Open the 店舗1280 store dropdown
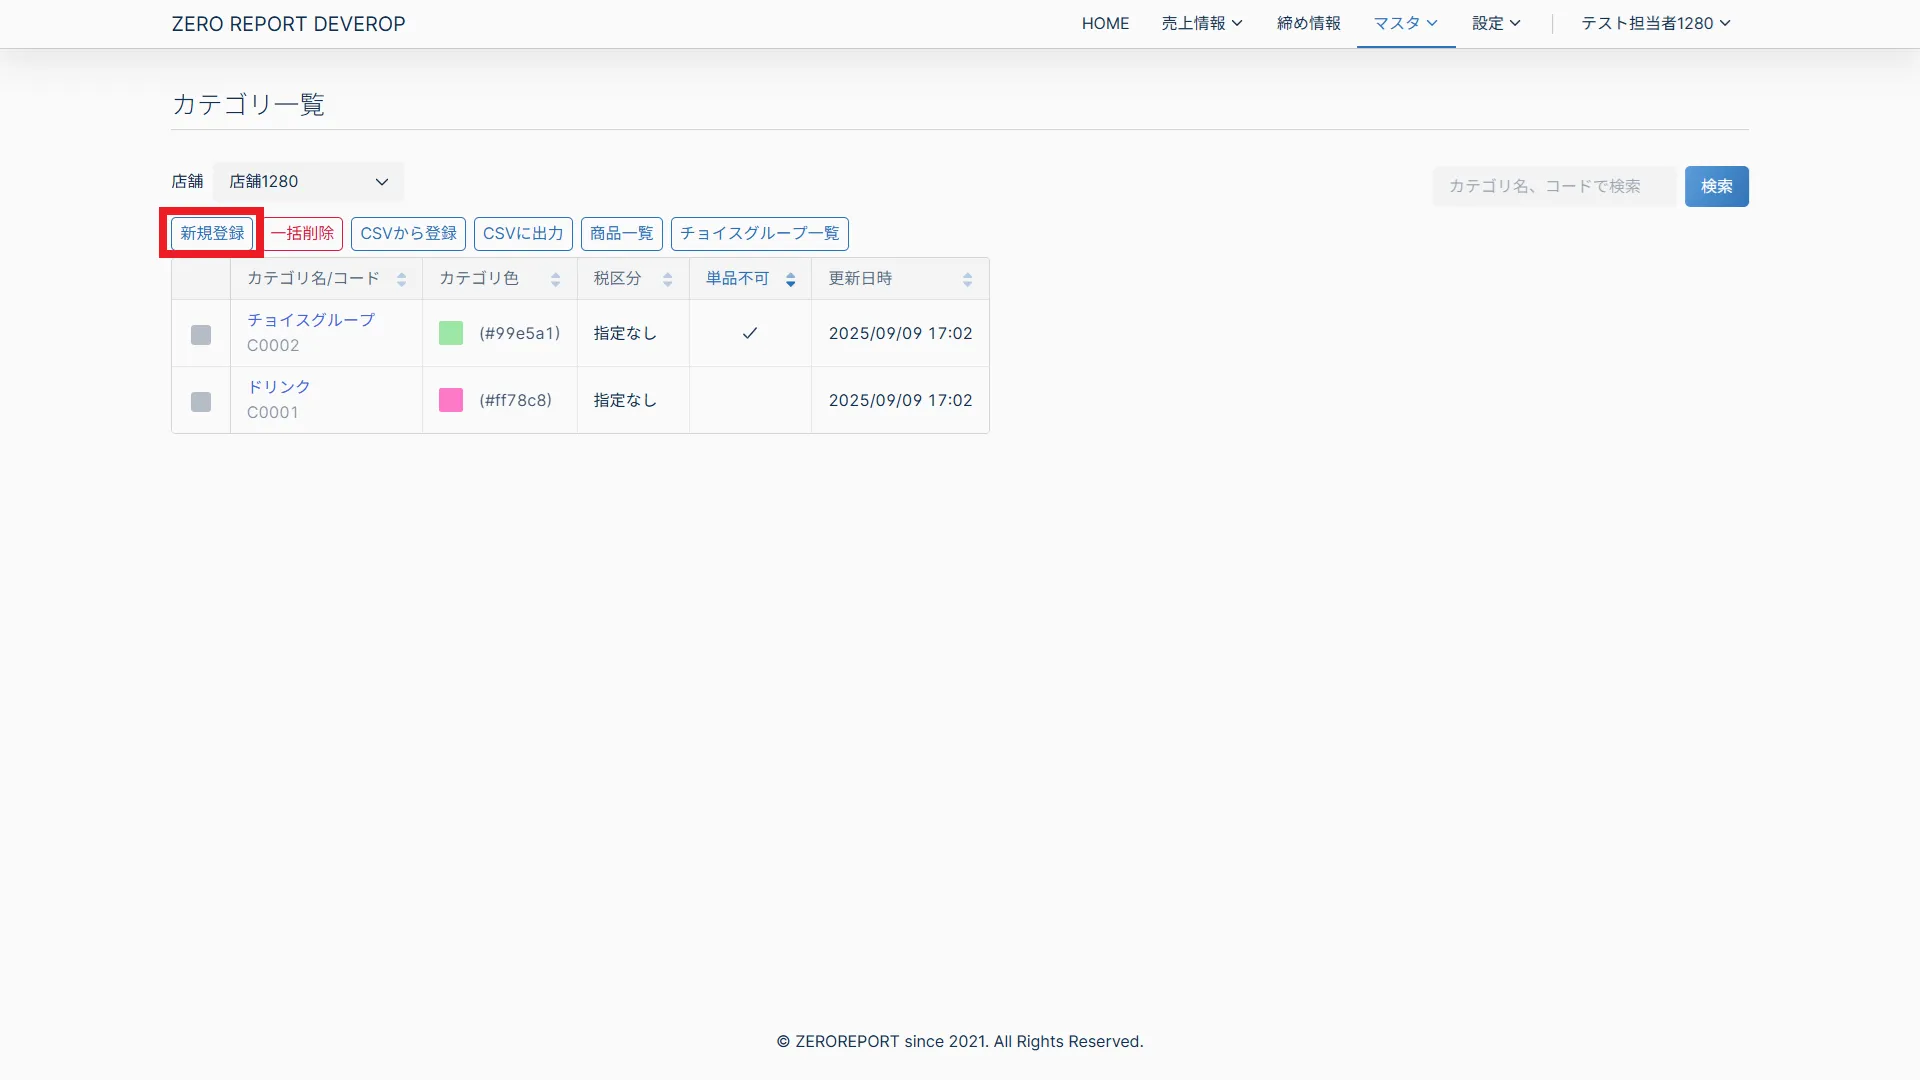Viewport: 1920px width, 1080px height. [x=308, y=182]
